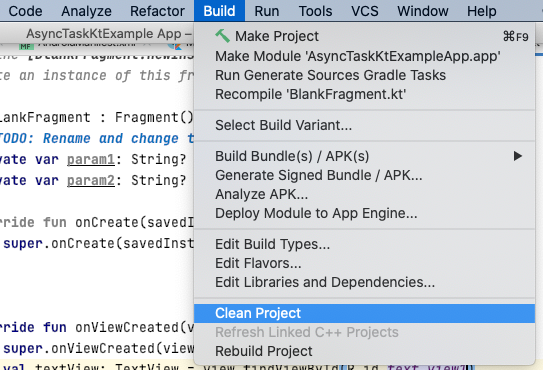The width and height of the screenshot is (543, 370).
Task: Select Rebuild Project
Action: click(364, 351)
